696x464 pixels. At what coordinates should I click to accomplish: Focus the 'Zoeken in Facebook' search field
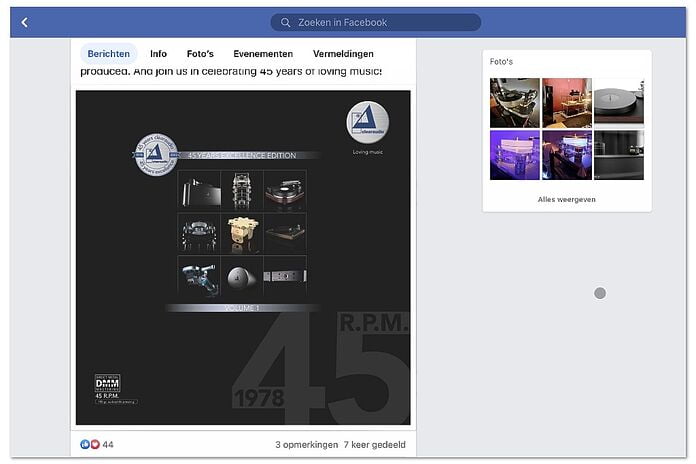click(376, 23)
